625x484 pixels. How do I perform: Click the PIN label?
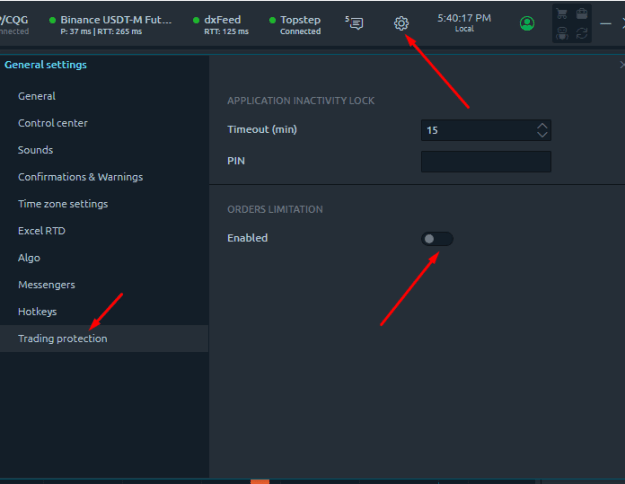(x=236, y=161)
